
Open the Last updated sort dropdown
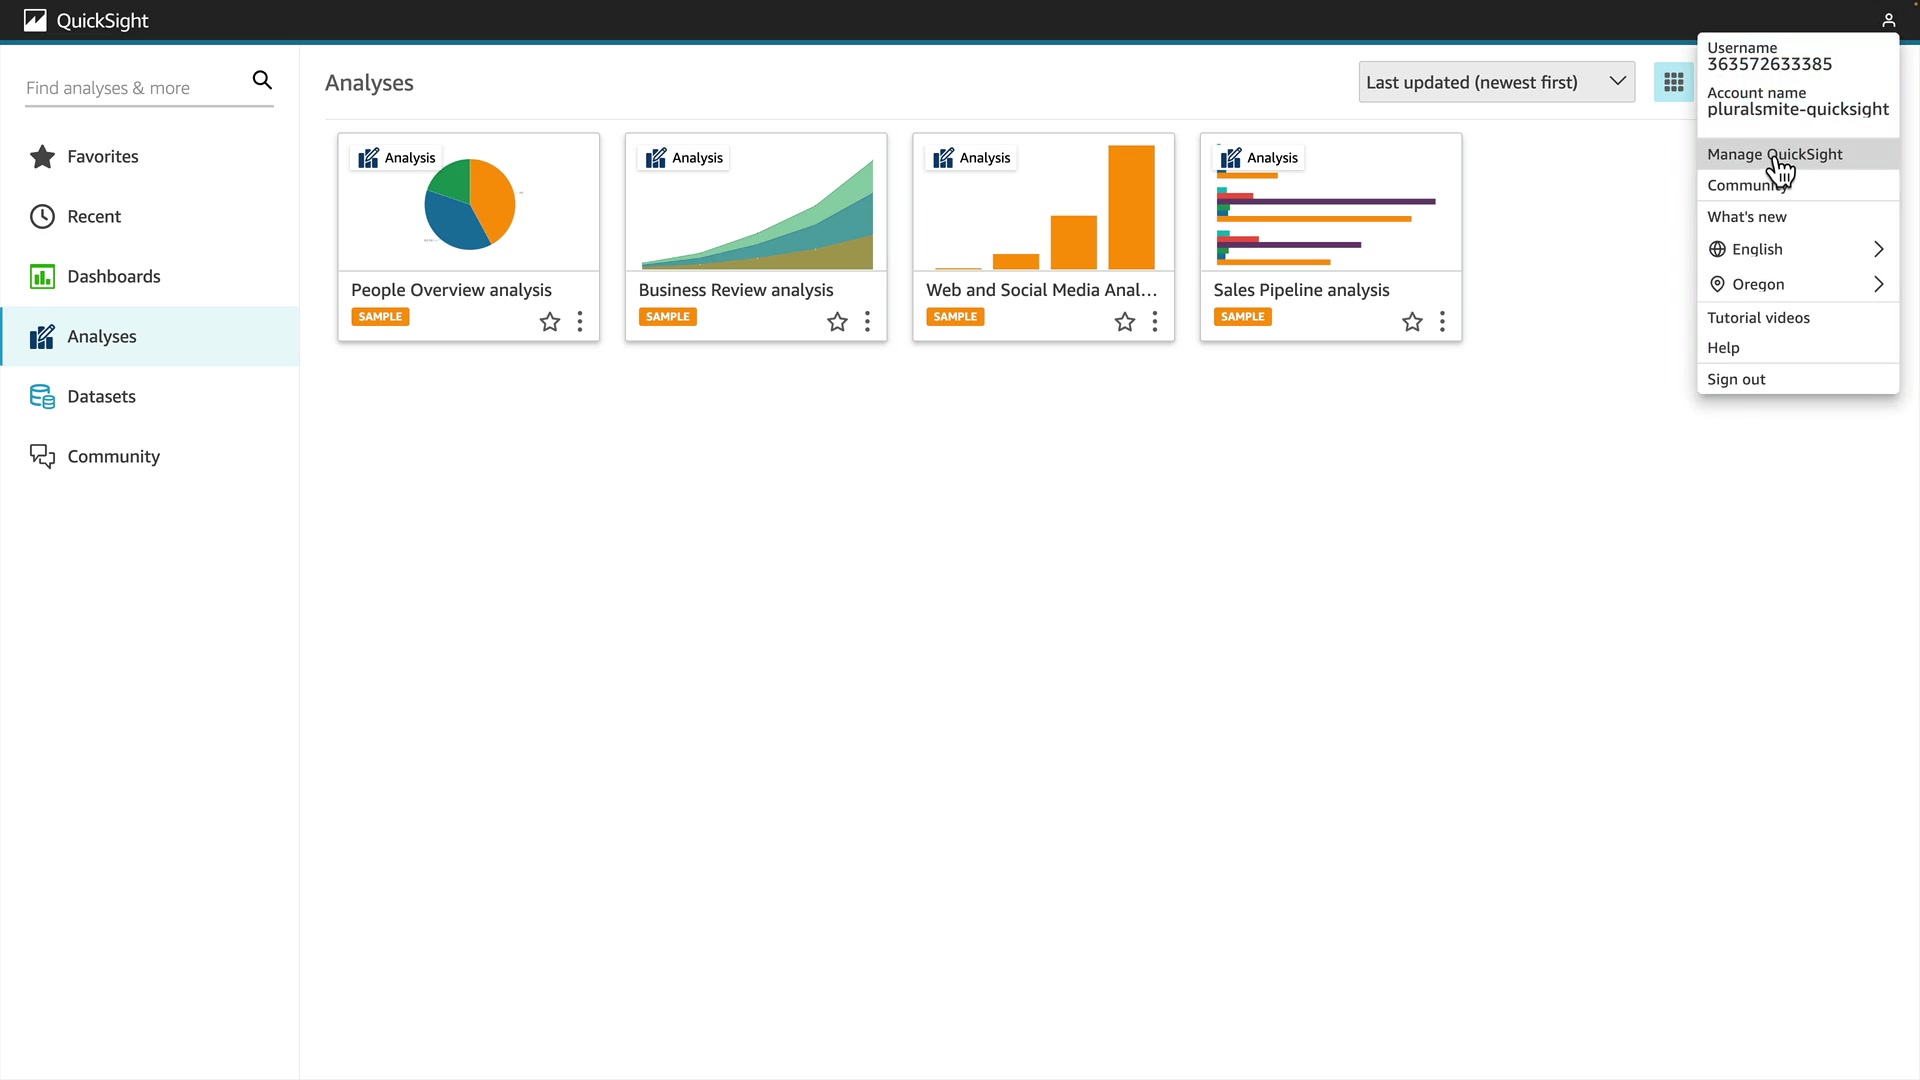tap(1496, 83)
